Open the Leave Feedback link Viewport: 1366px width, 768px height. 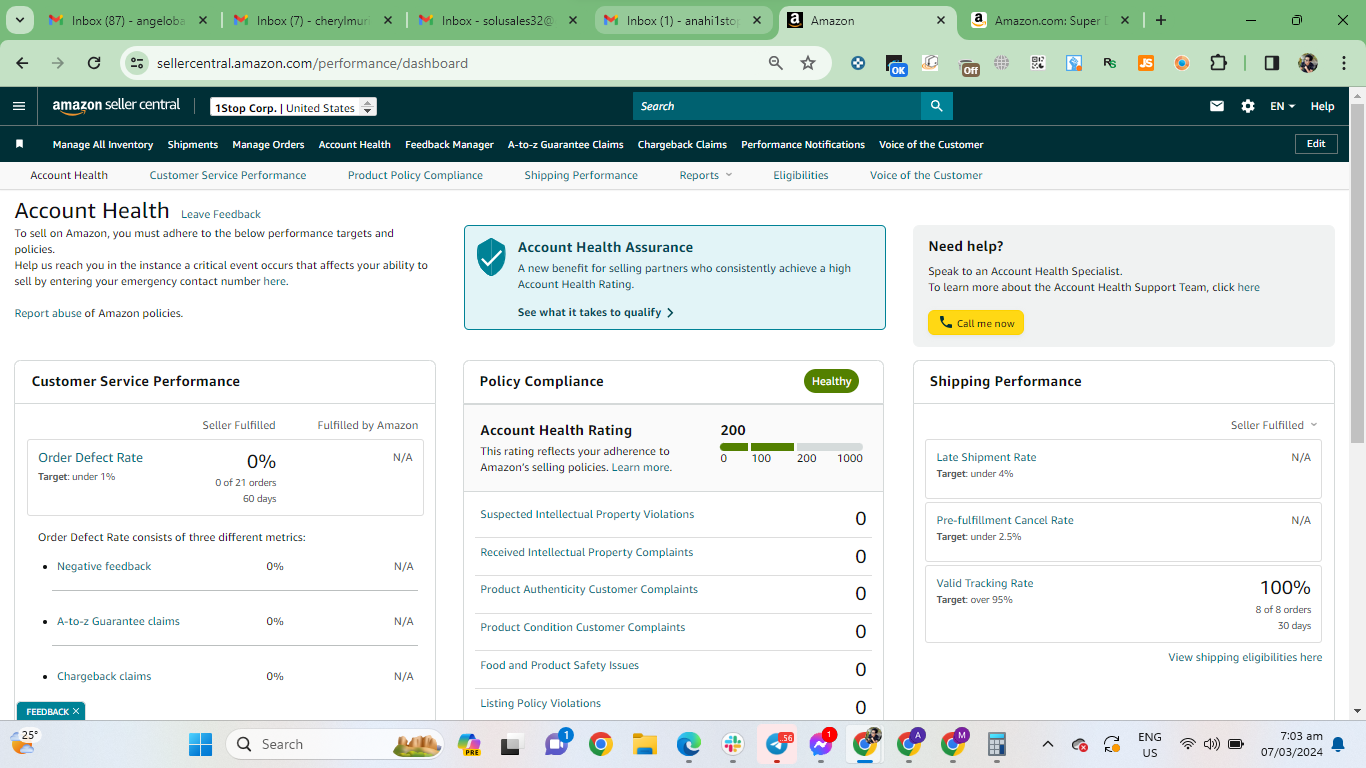click(x=221, y=214)
